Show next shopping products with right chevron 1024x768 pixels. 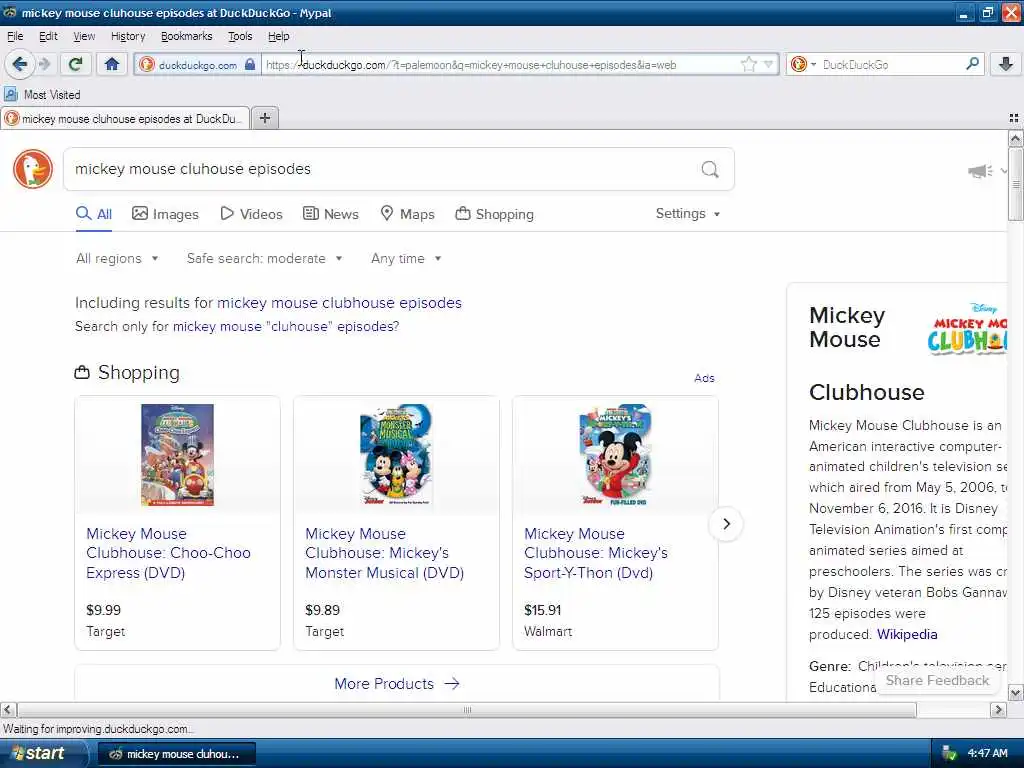(x=726, y=524)
